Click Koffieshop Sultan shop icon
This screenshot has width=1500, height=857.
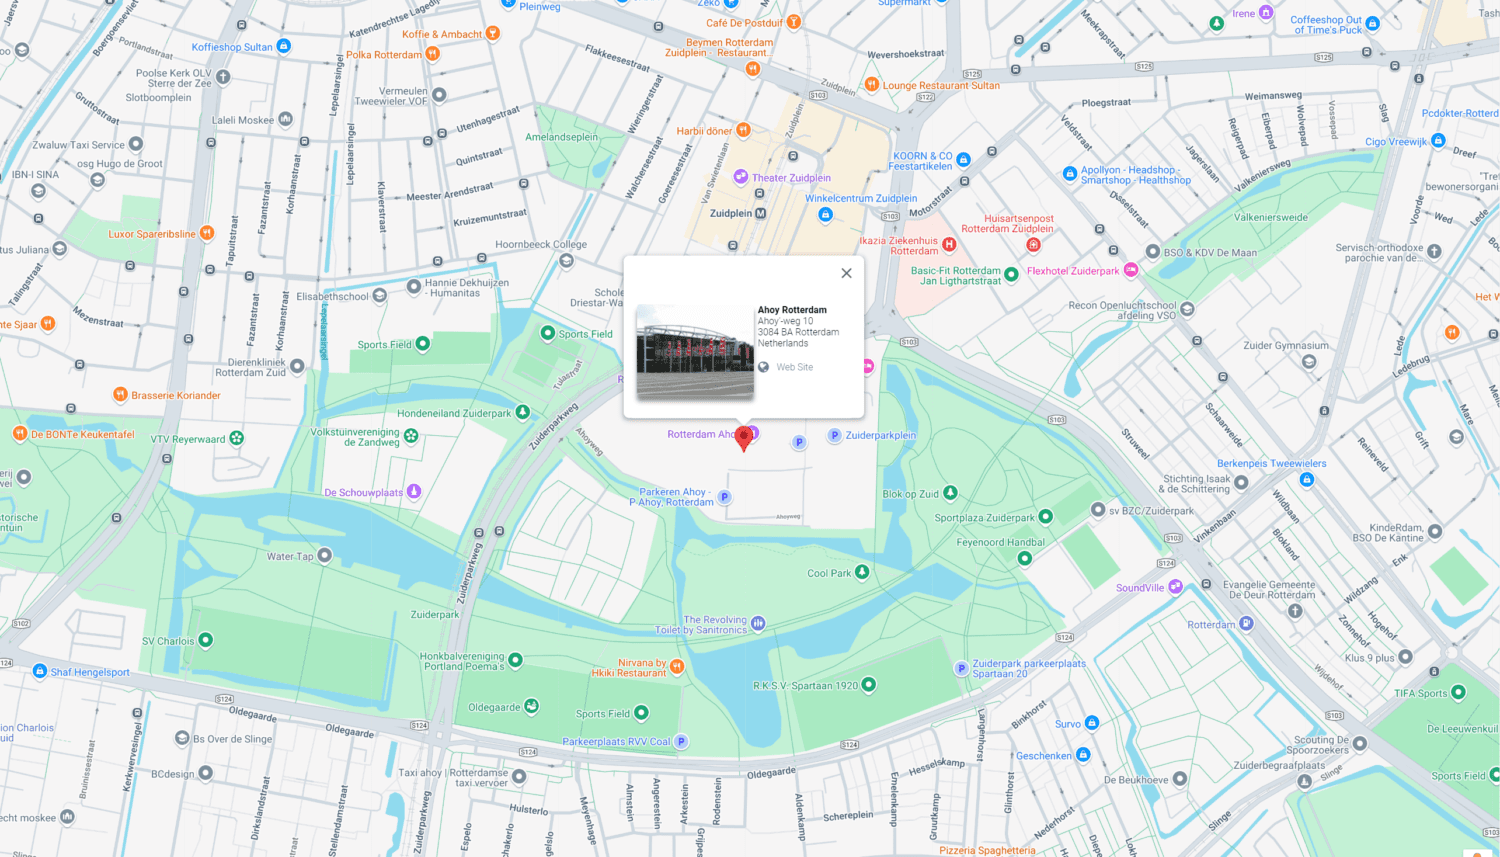click(x=283, y=46)
